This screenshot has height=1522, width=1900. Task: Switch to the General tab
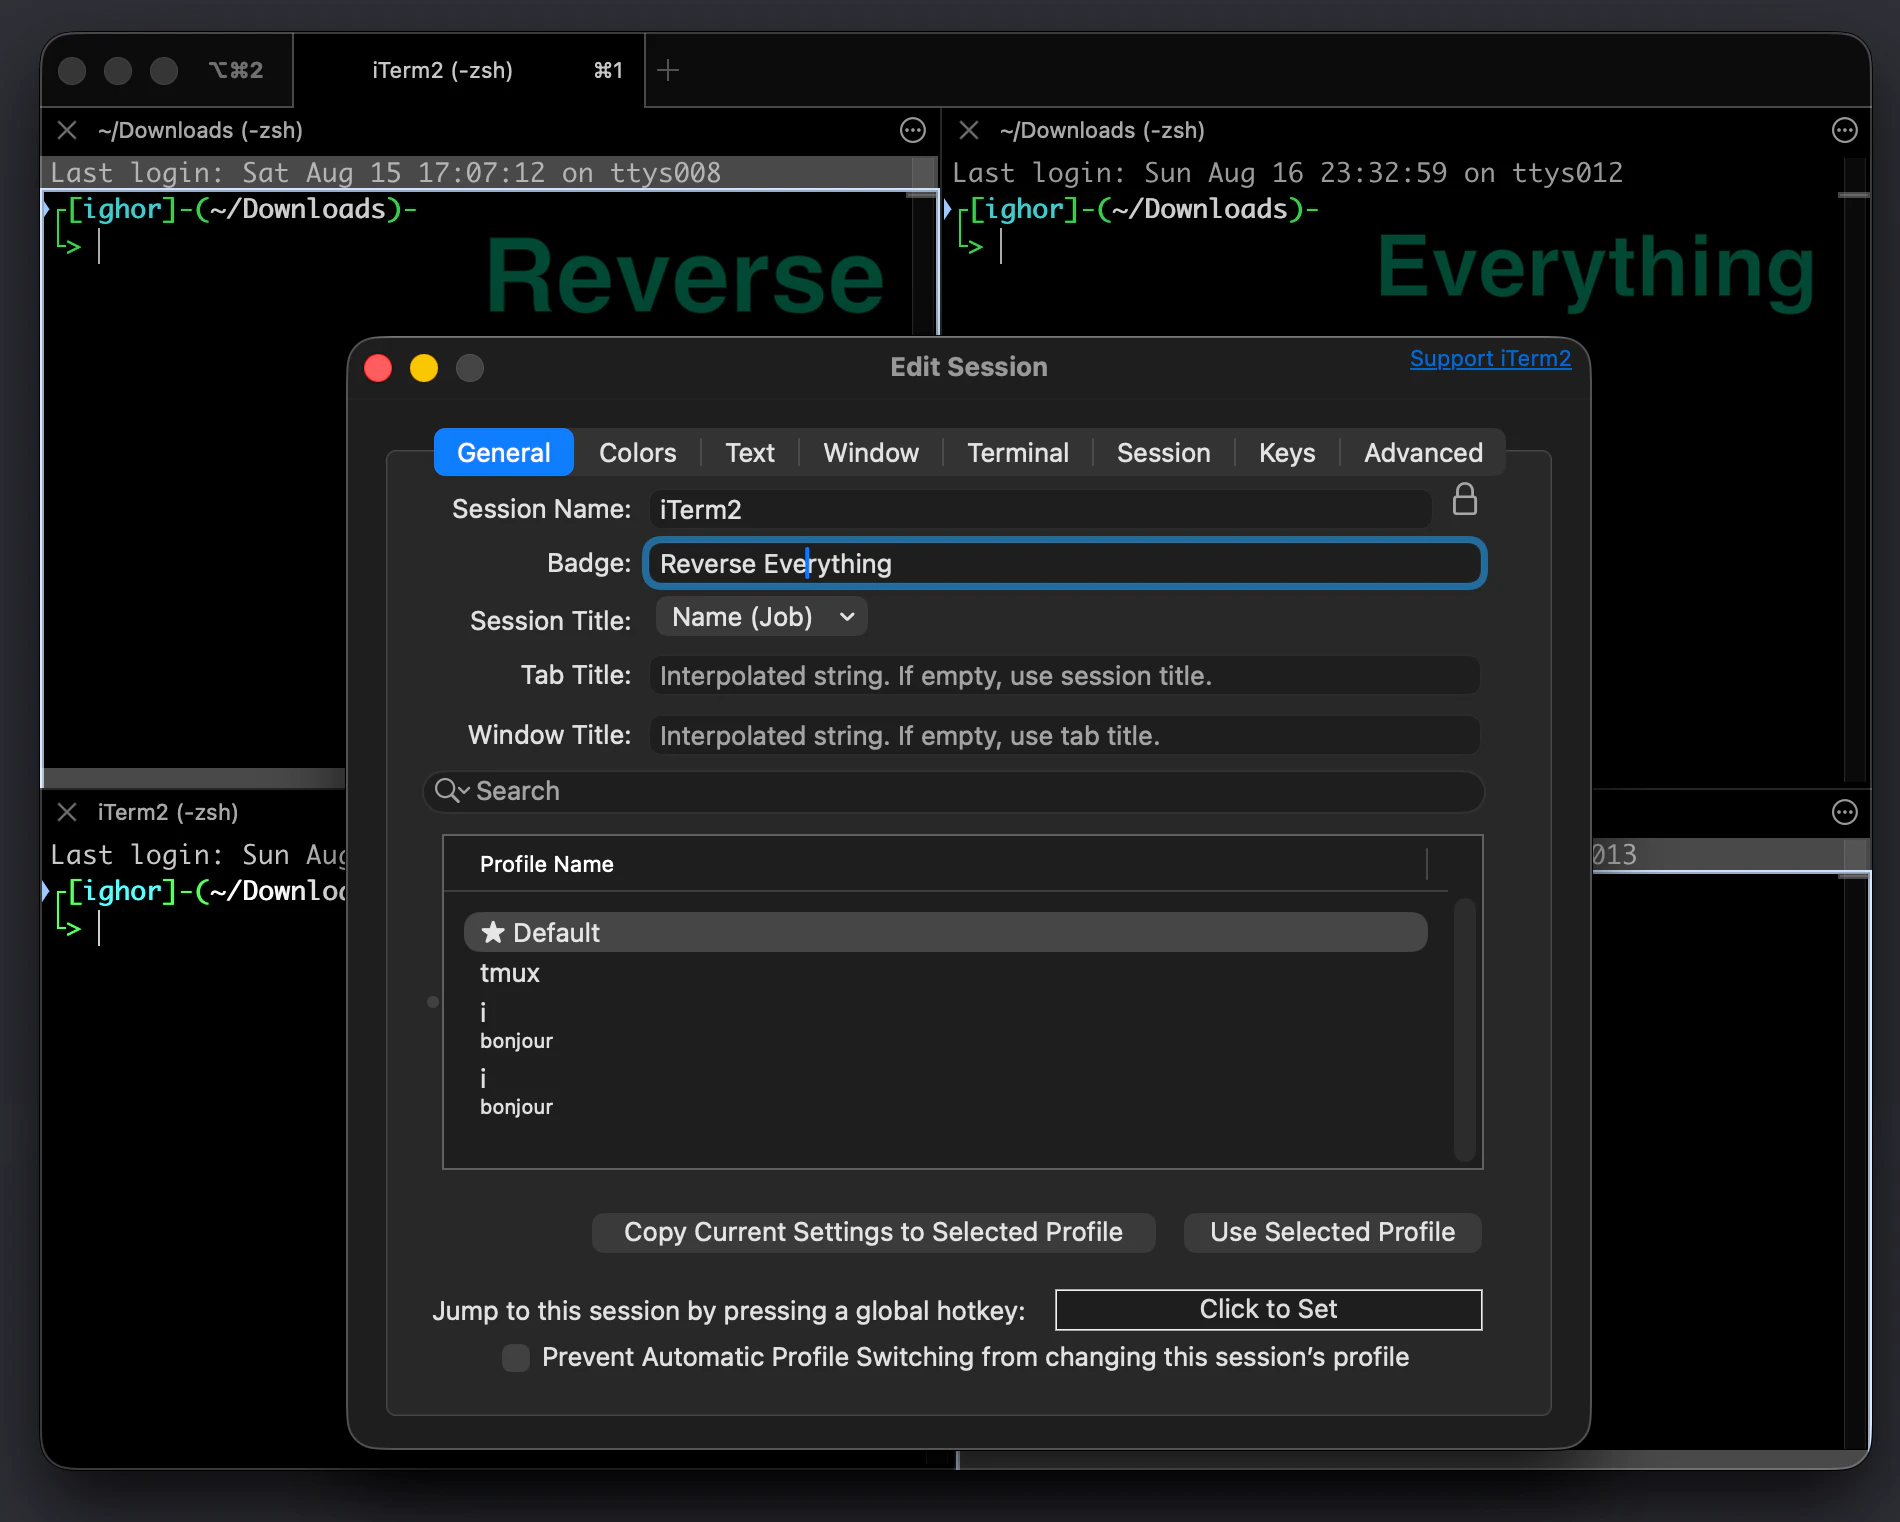[x=504, y=453]
